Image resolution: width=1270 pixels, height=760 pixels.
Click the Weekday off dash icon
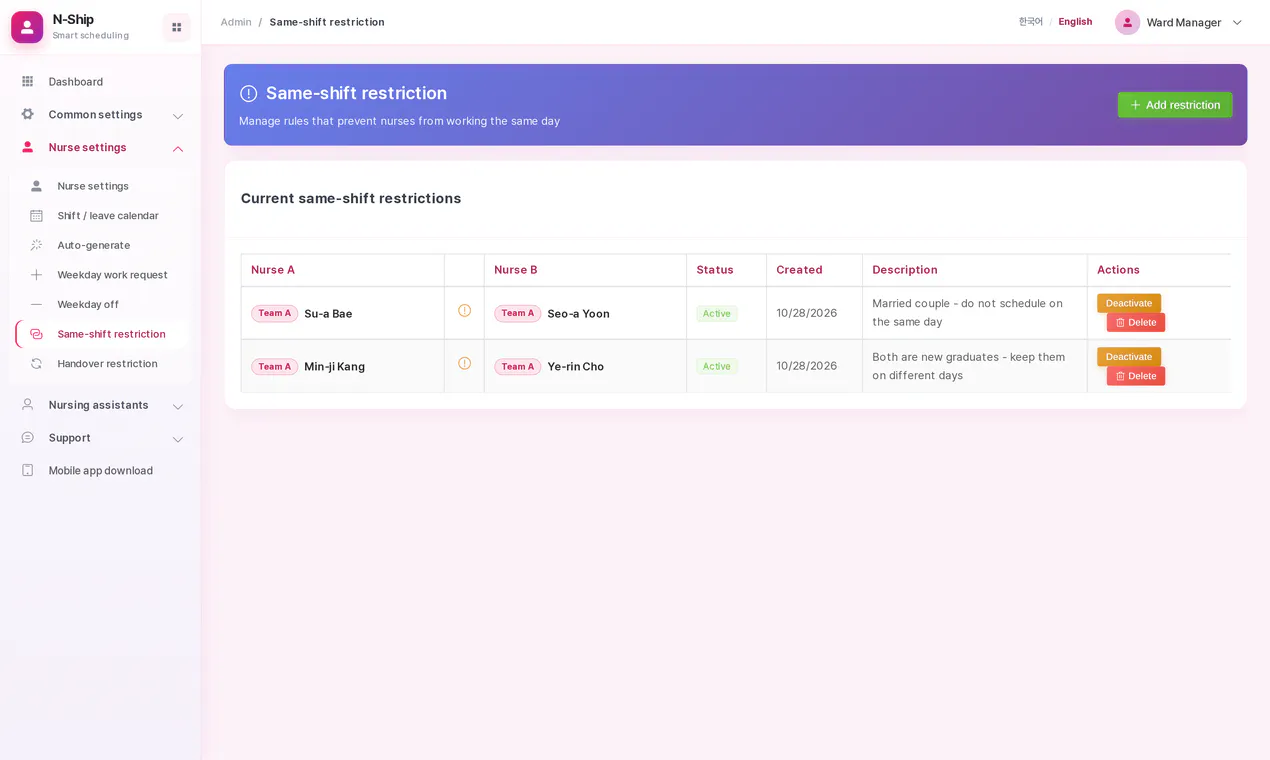[x=36, y=305]
